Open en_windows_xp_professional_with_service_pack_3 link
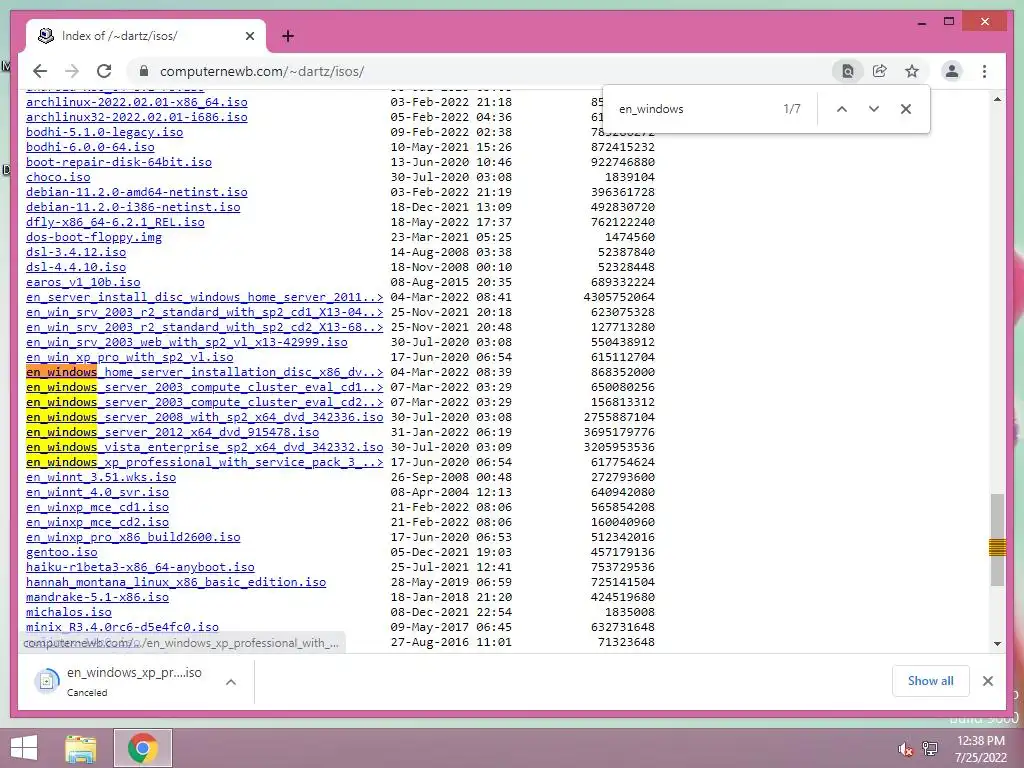This screenshot has width=1024, height=768. (x=204, y=462)
